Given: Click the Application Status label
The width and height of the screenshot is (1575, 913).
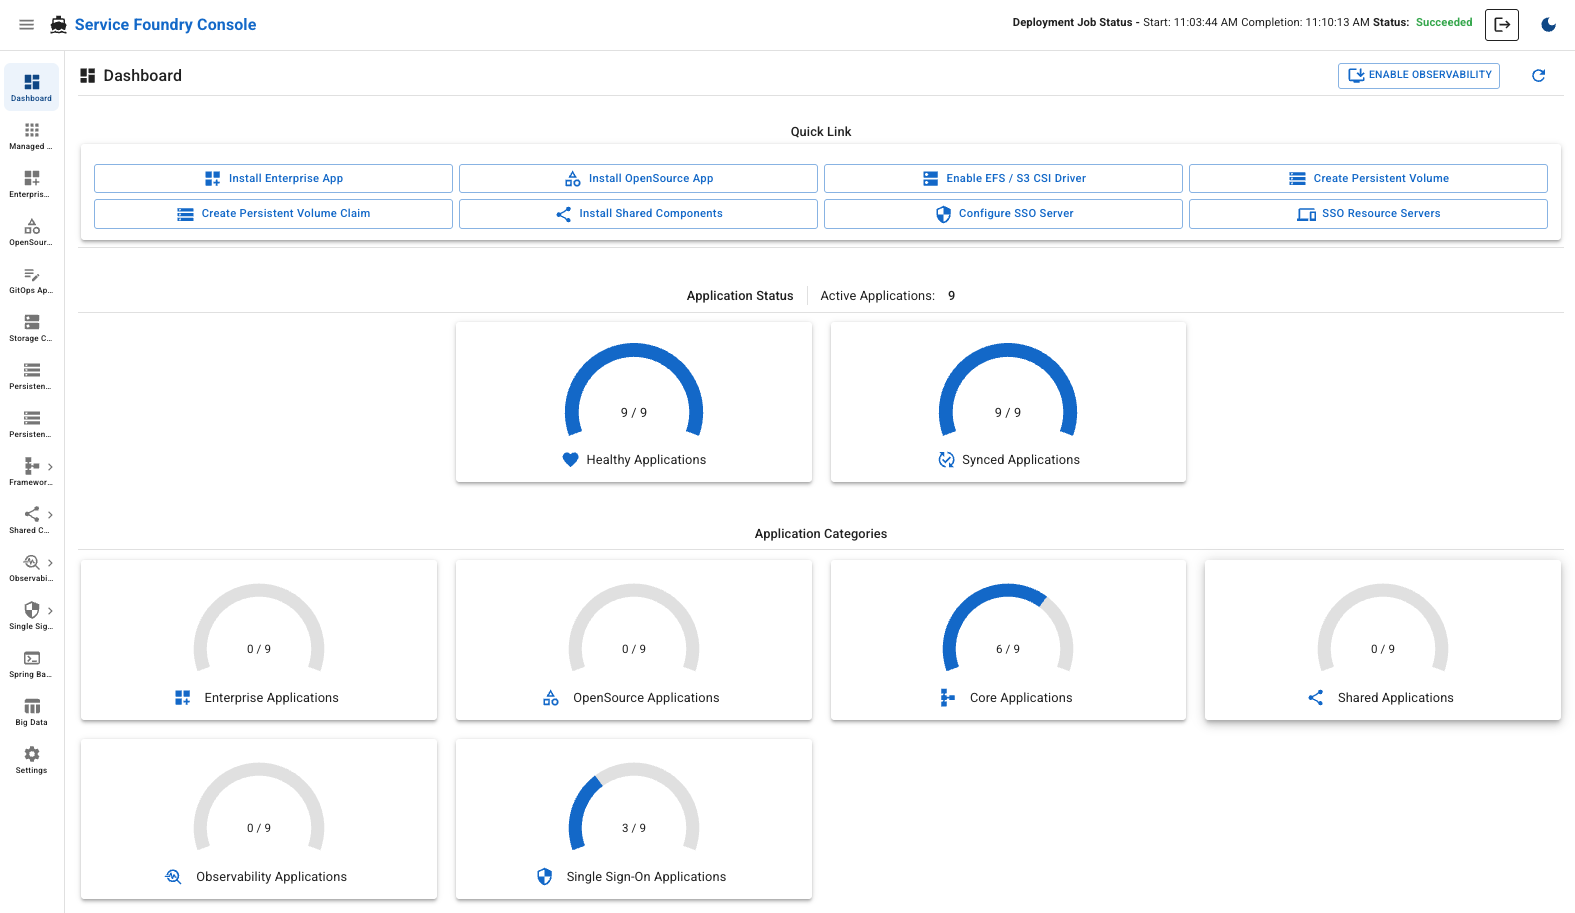Looking at the screenshot, I should pyautogui.click(x=740, y=296).
